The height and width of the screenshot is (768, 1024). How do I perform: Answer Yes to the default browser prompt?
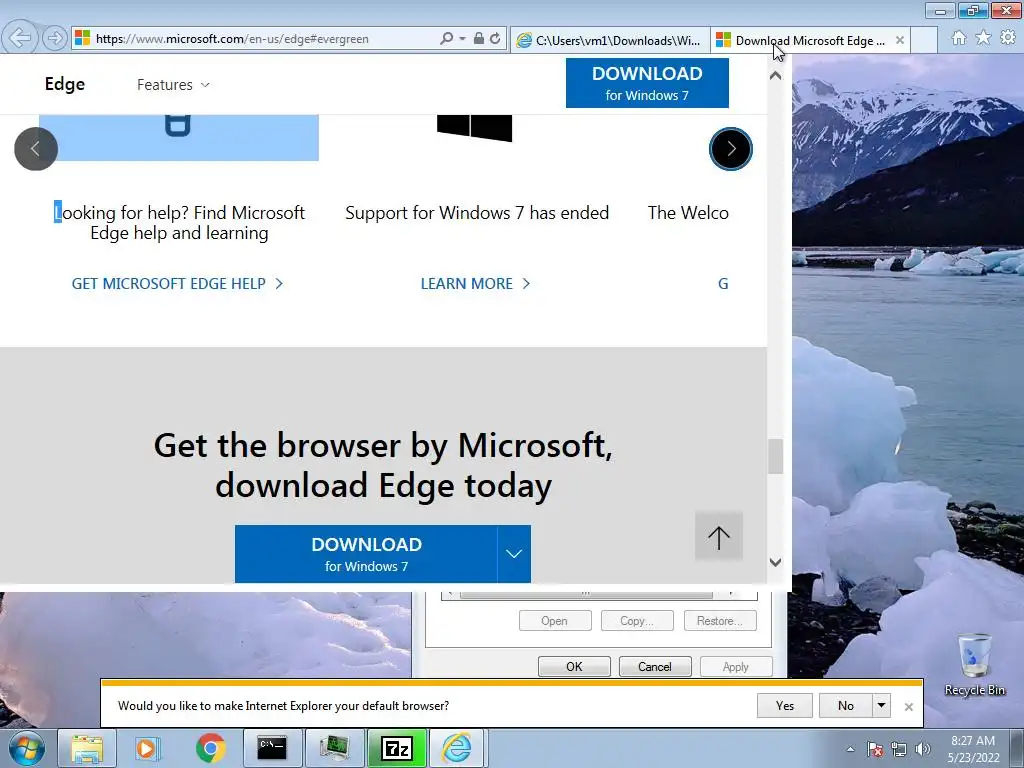(x=784, y=705)
